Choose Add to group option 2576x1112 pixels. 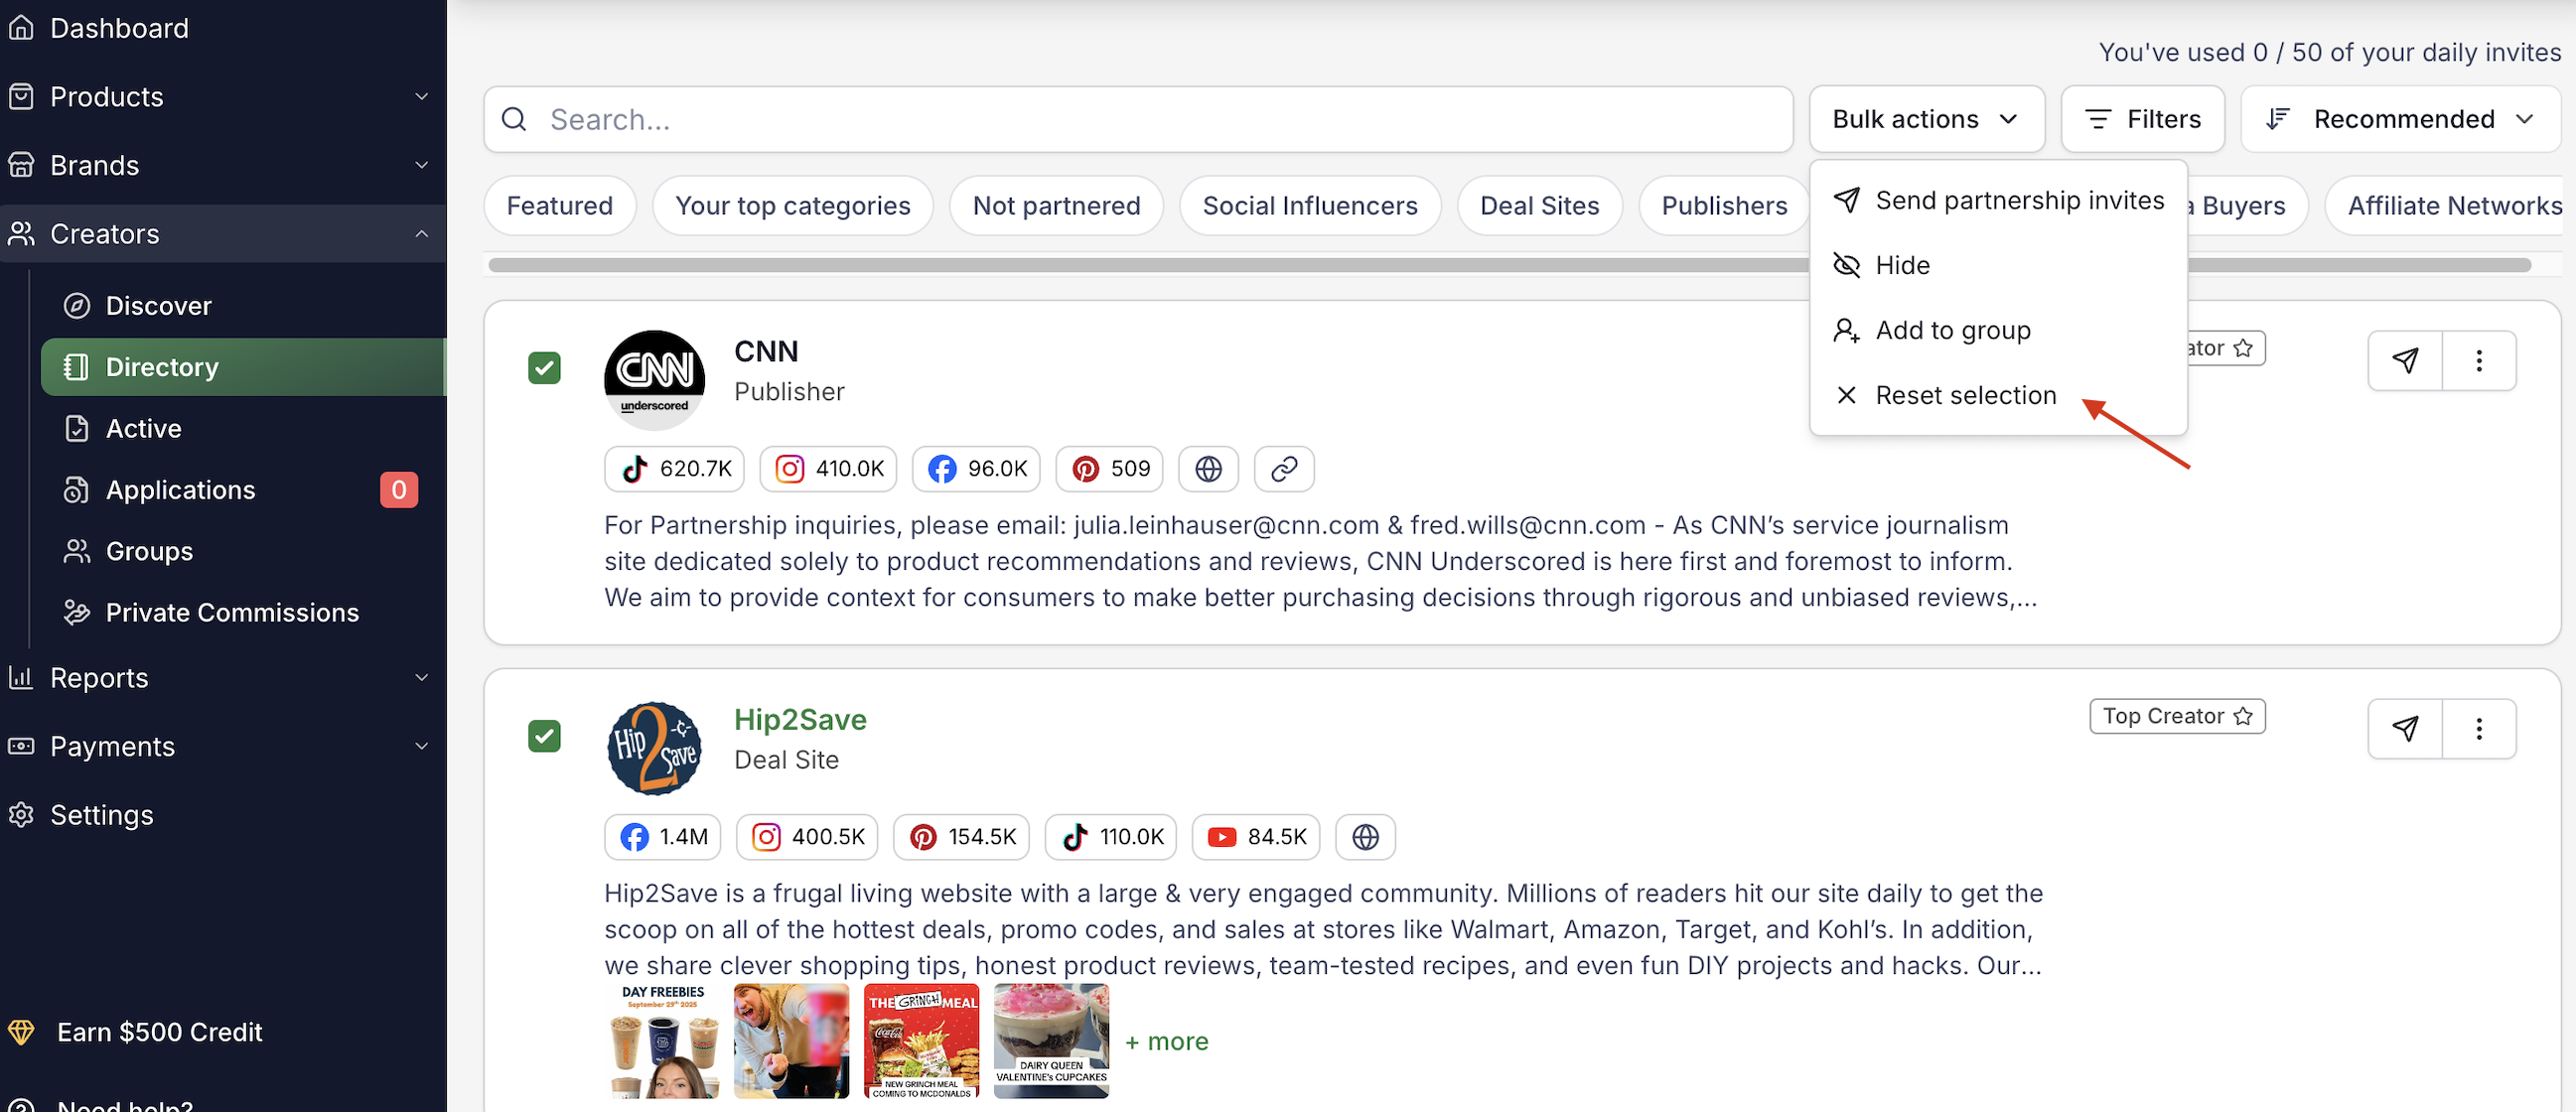click(1952, 330)
